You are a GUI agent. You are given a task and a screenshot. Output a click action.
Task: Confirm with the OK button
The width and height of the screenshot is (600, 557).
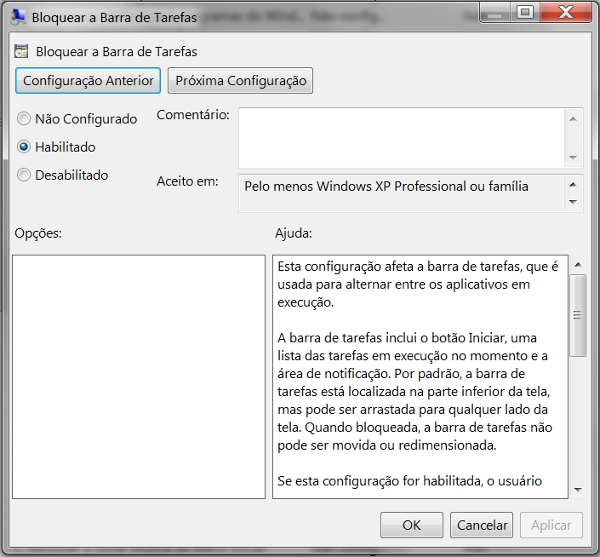pyautogui.click(x=412, y=525)
